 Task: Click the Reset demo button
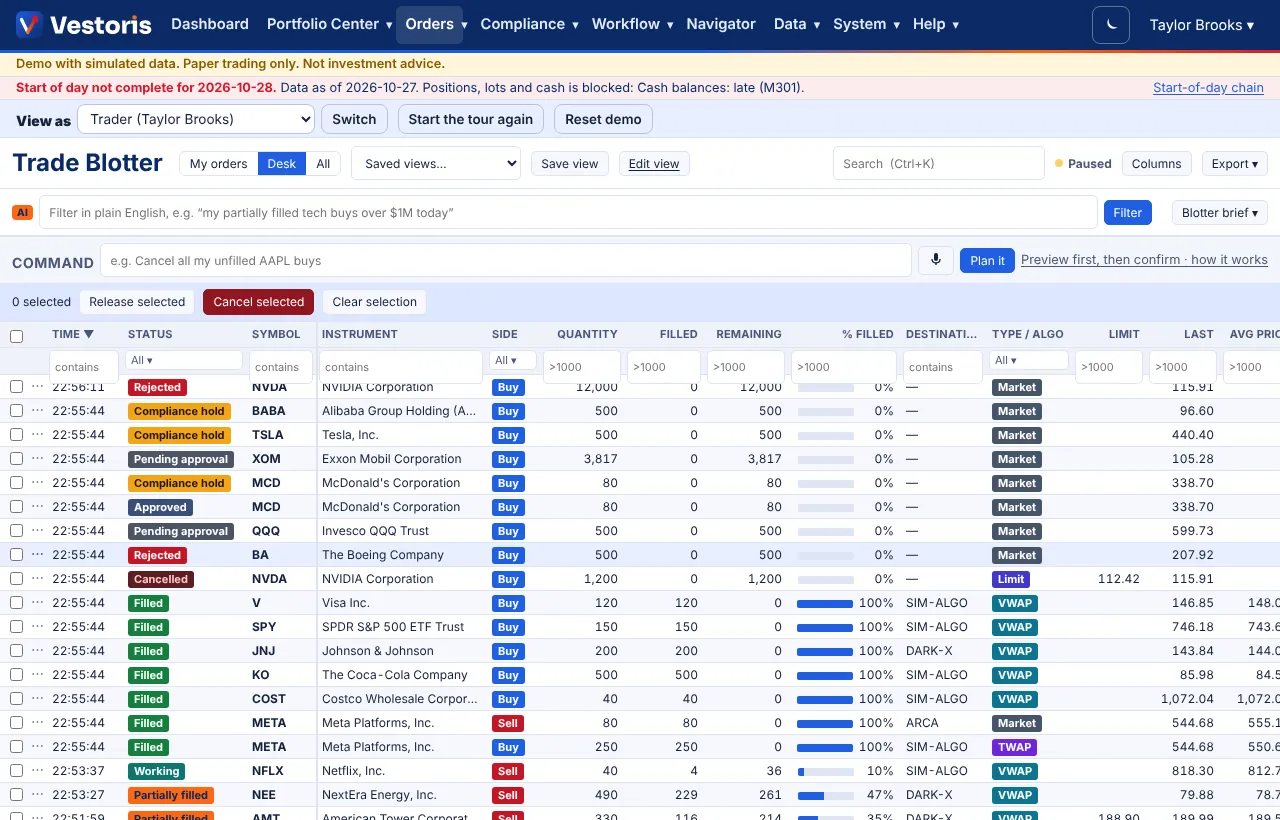click(x=603, y=119)
